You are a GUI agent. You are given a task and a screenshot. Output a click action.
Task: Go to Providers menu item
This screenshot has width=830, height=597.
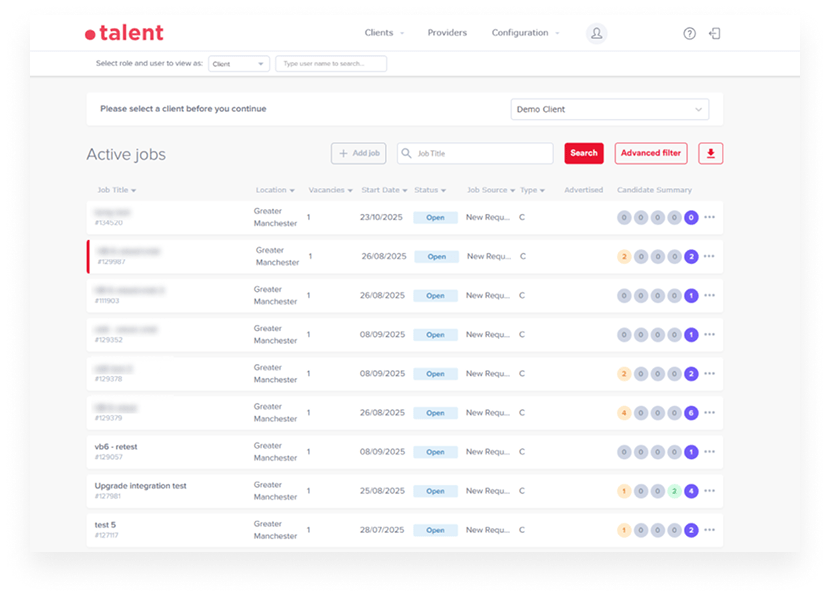coord(447,33)
